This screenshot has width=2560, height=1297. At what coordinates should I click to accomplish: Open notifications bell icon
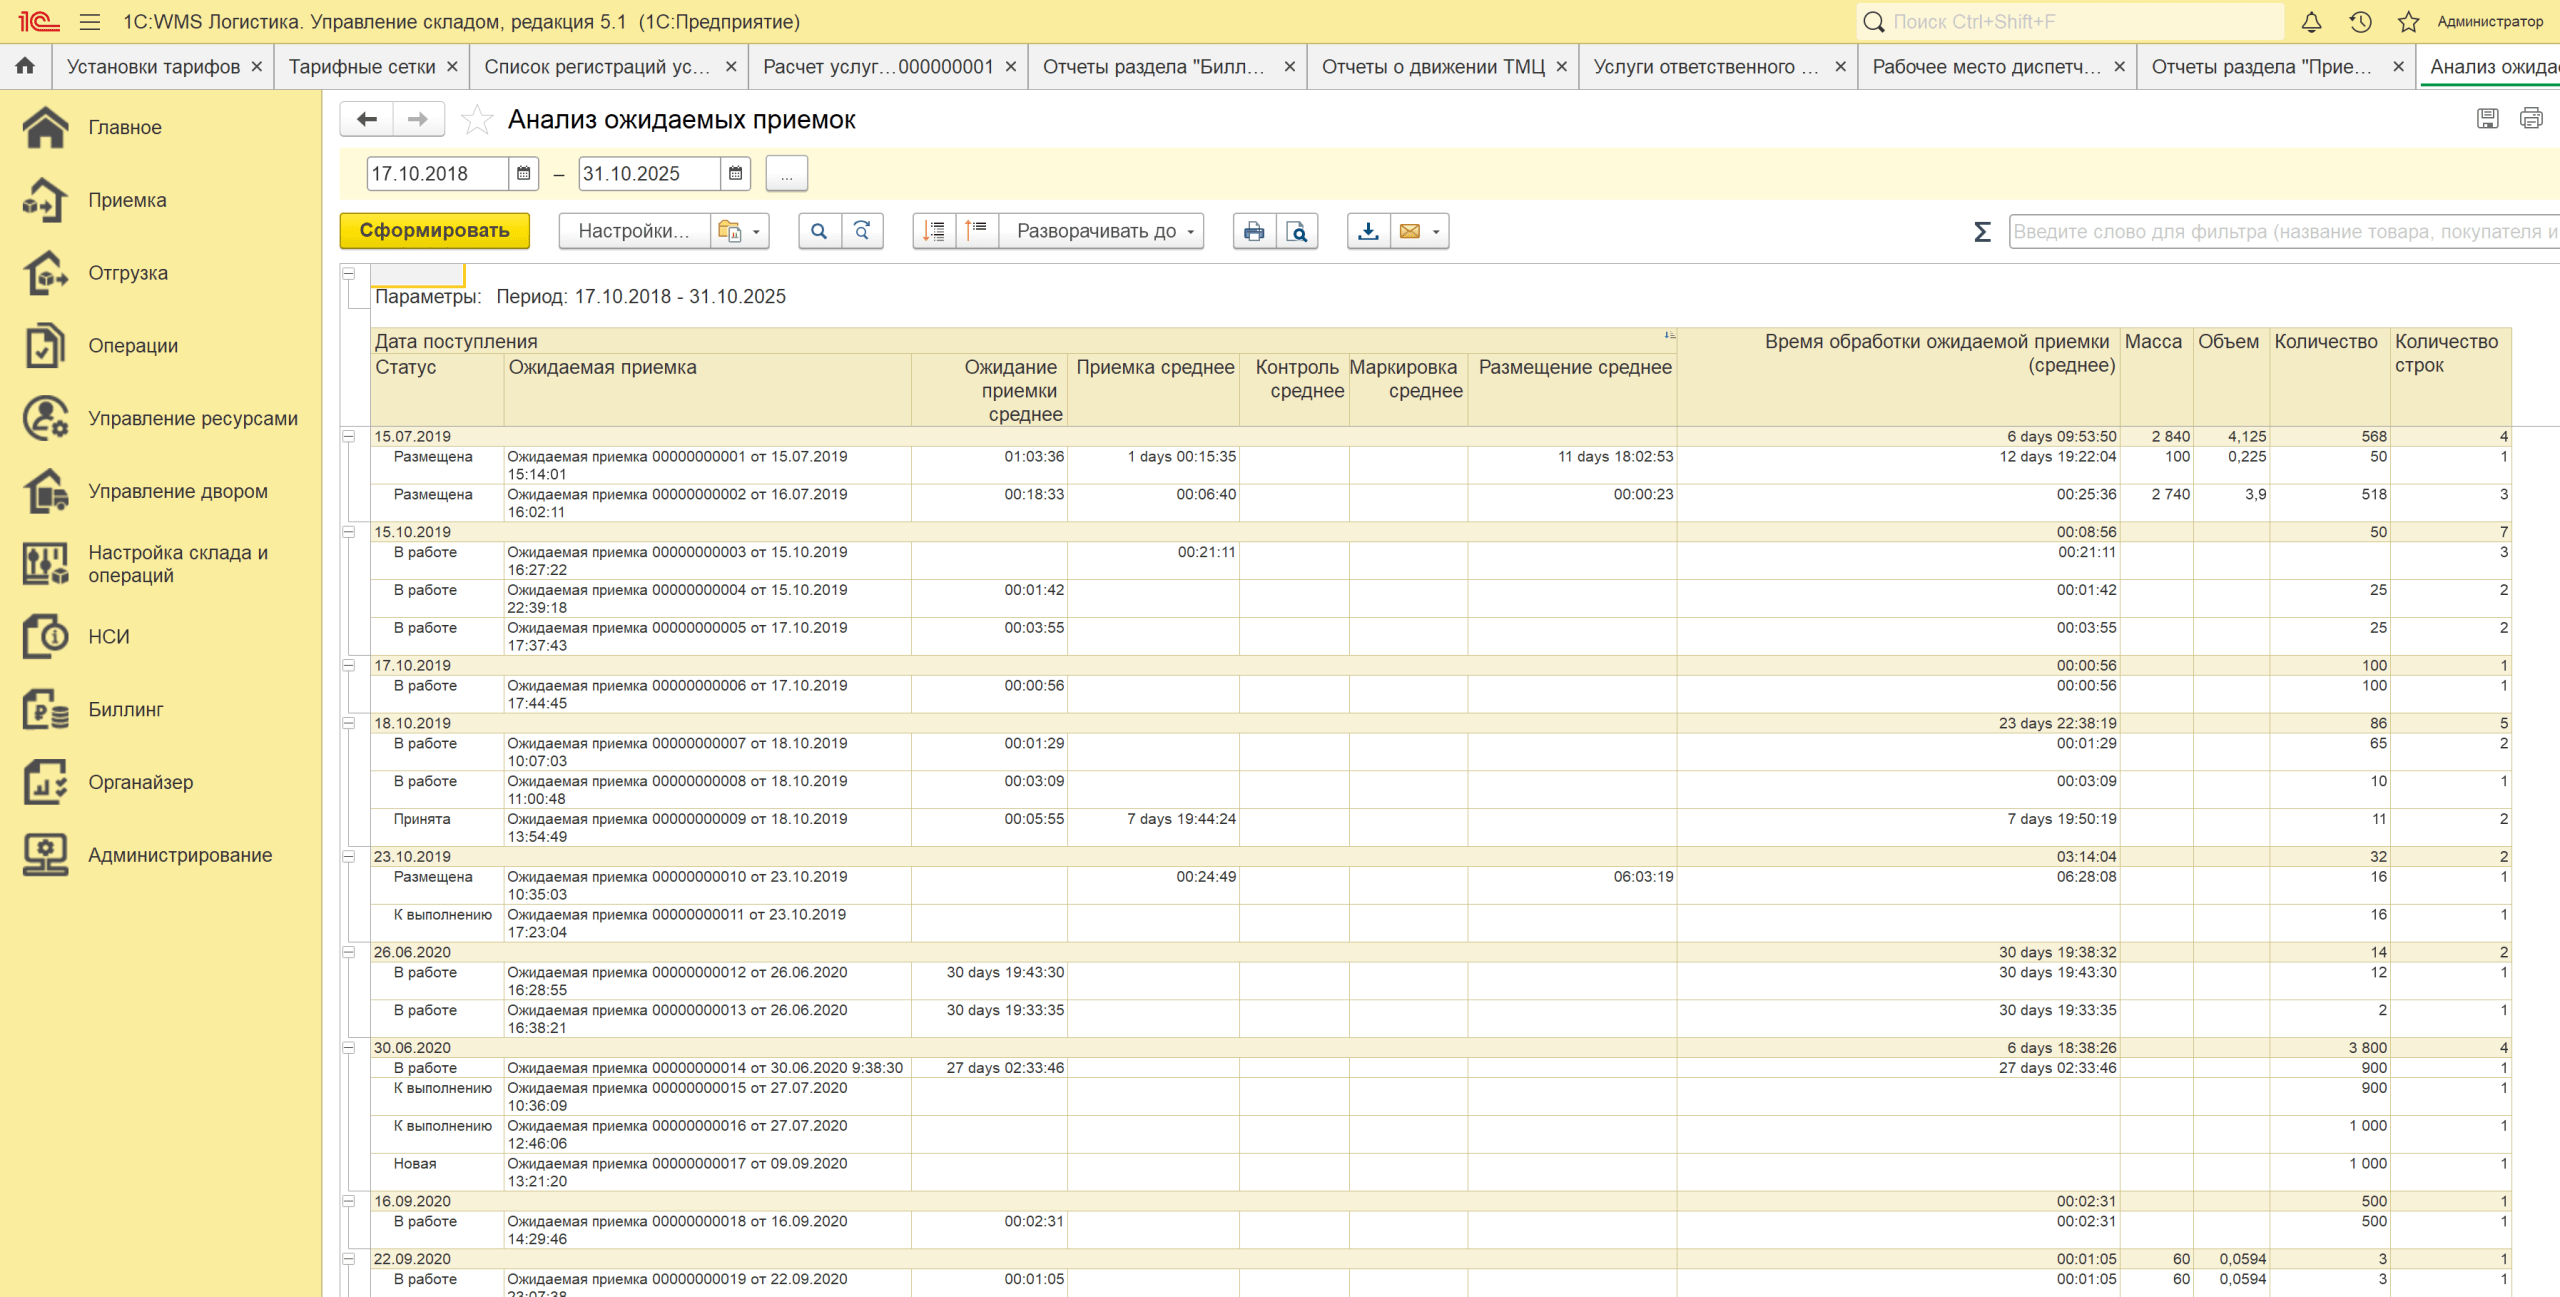coord(2311,22)
